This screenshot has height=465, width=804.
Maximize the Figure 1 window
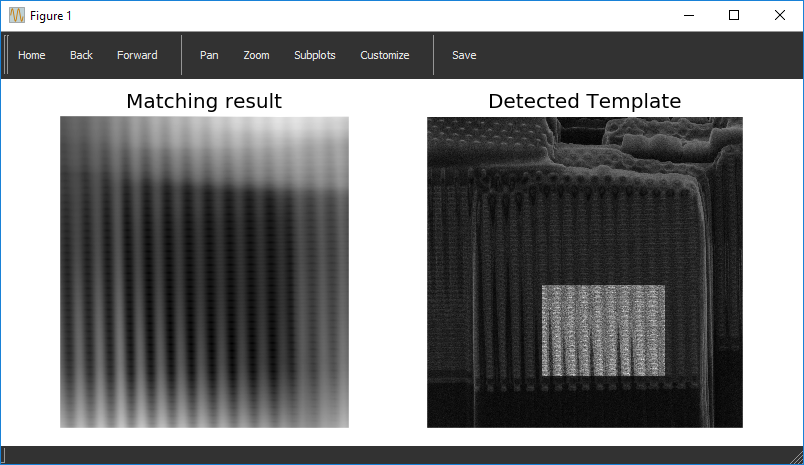734,16
